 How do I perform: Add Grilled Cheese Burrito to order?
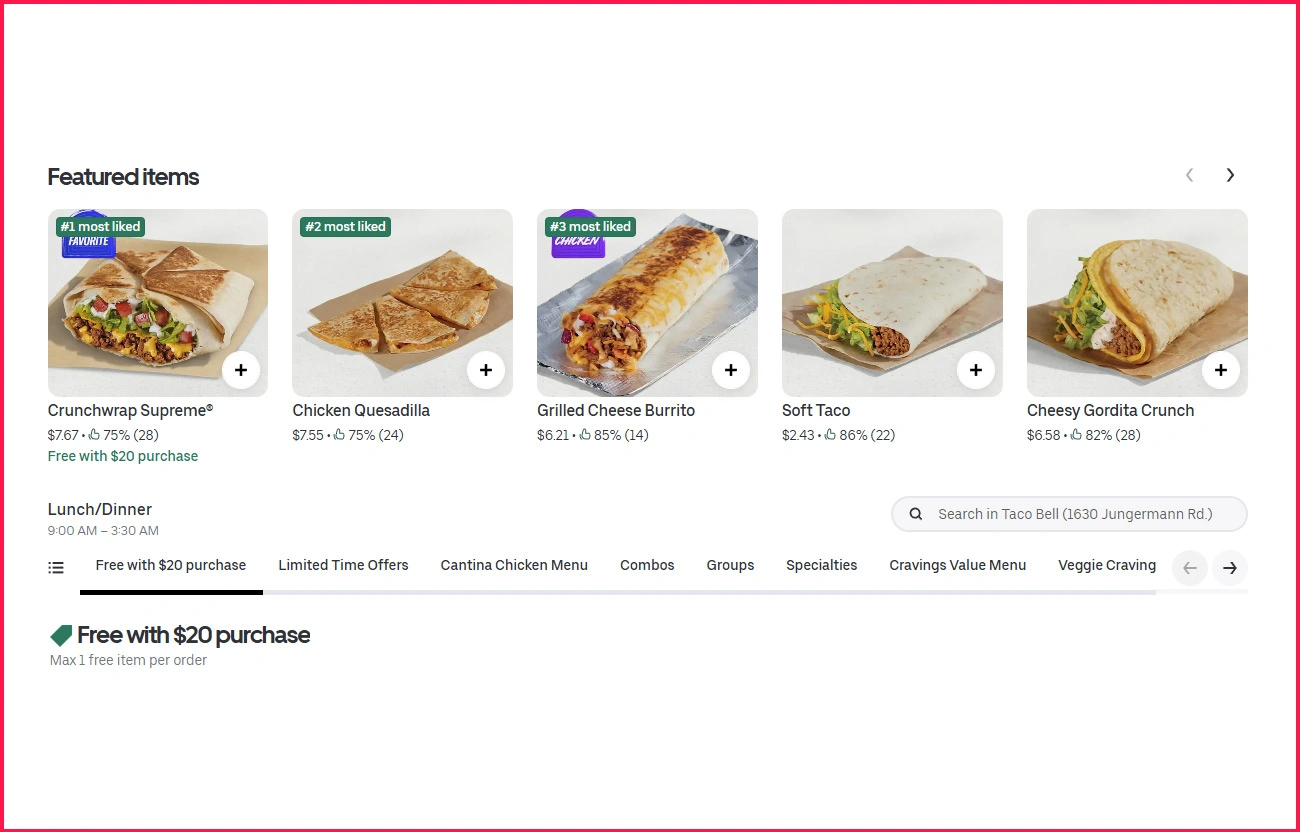click(731, 370)
